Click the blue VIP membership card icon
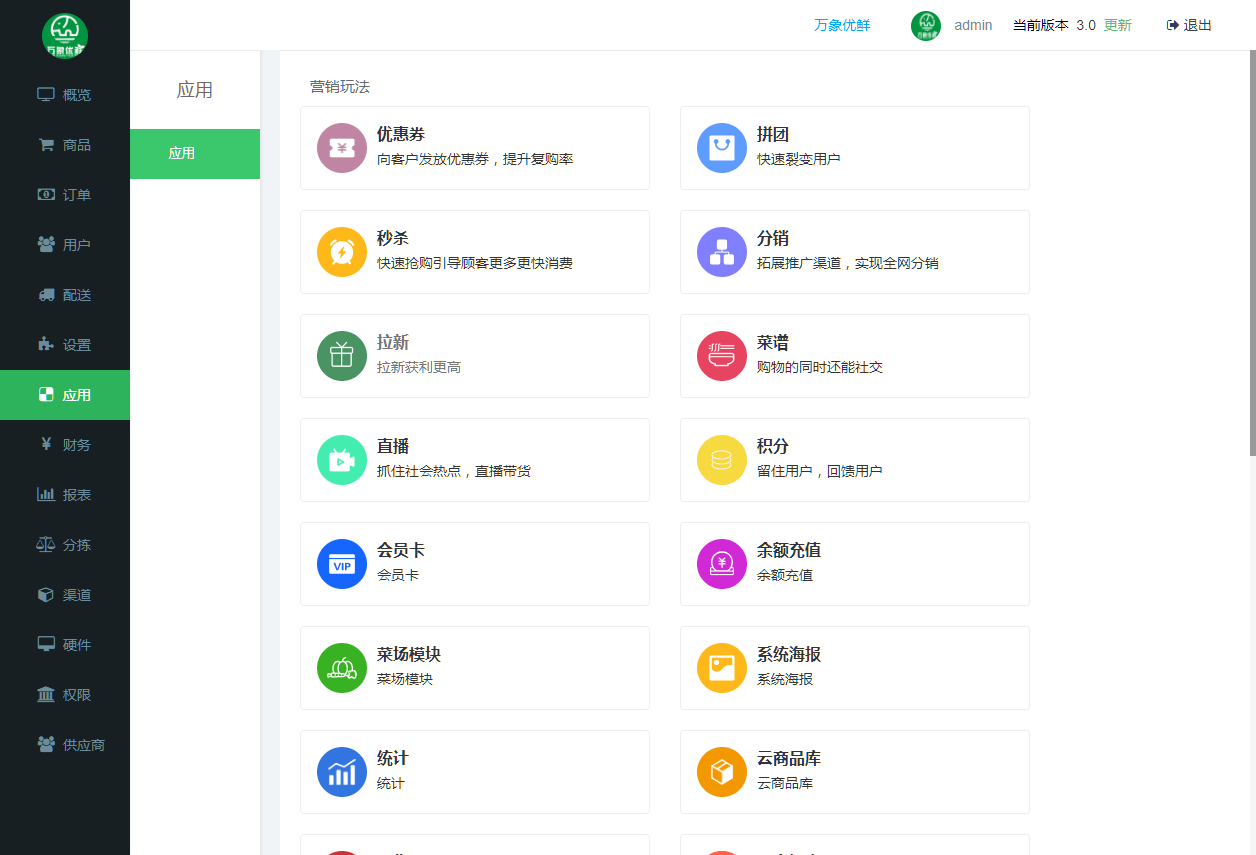This screenshot has height=855, width=1256. tap(342, 564)
